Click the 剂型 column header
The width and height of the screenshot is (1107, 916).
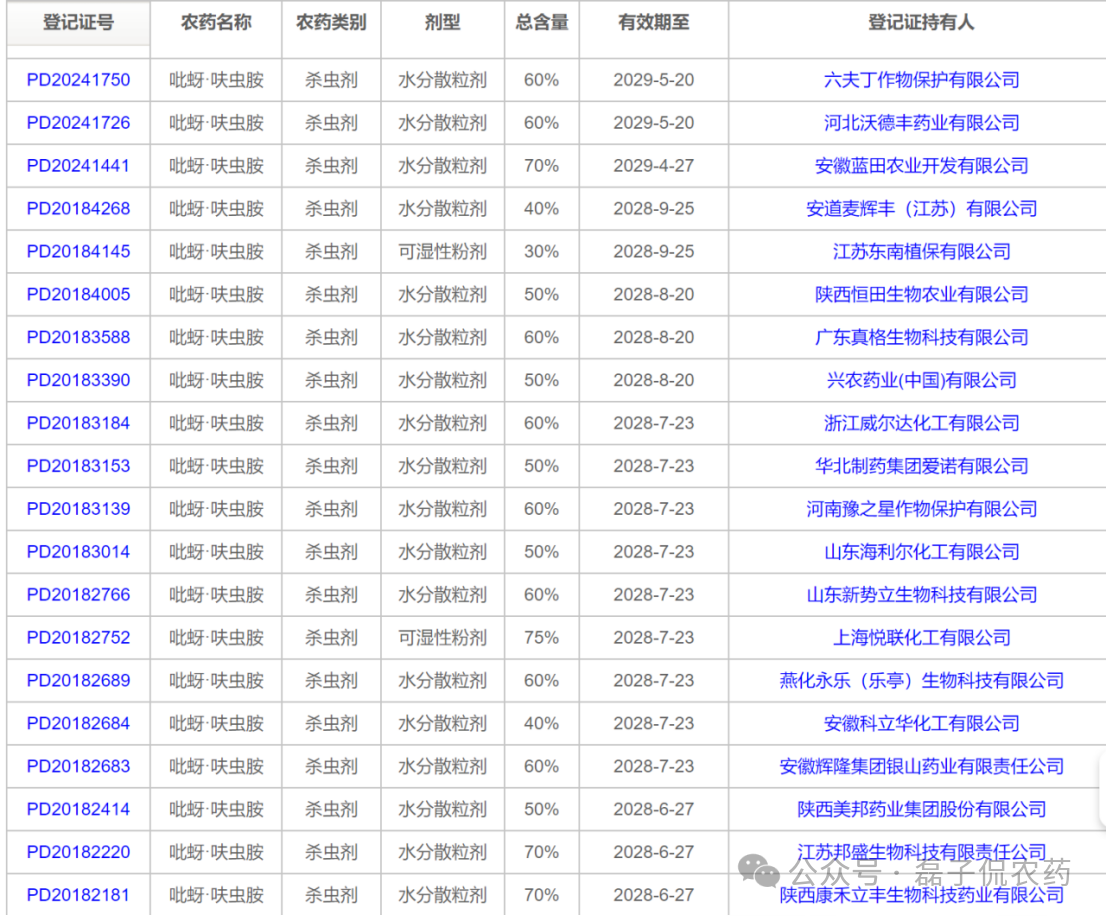(x=443, y=23)
